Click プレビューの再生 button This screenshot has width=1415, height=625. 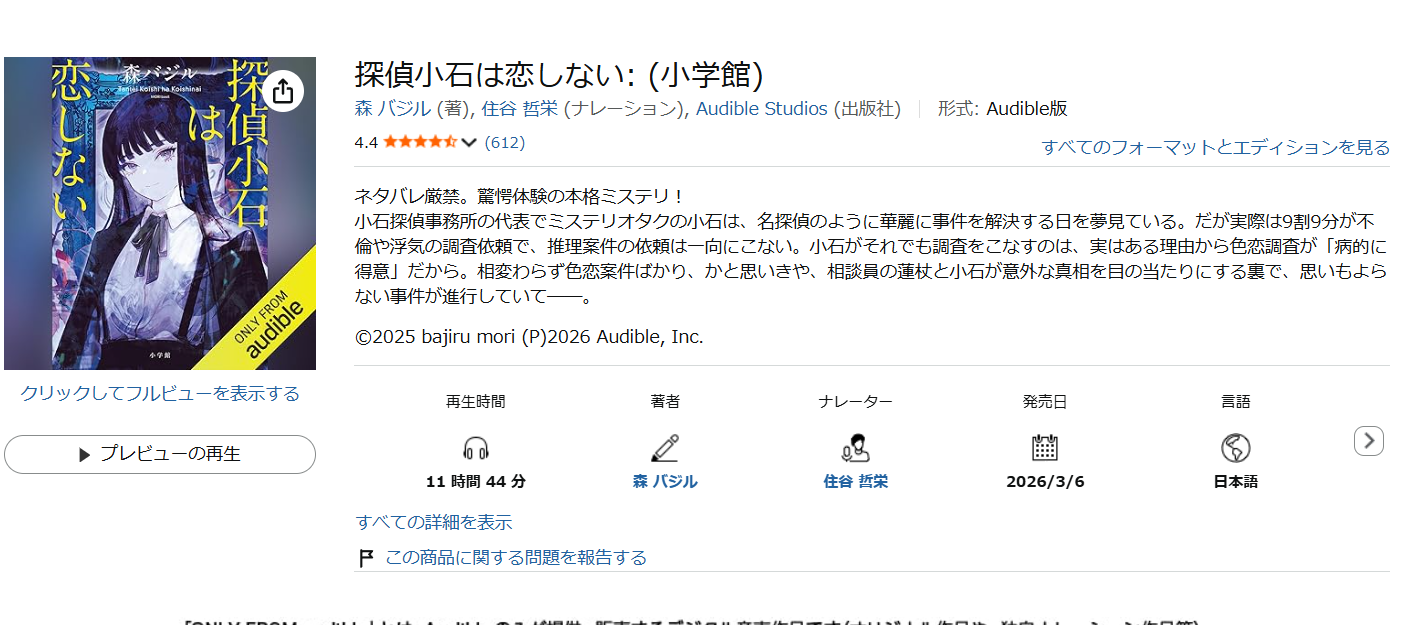[160, 454]
